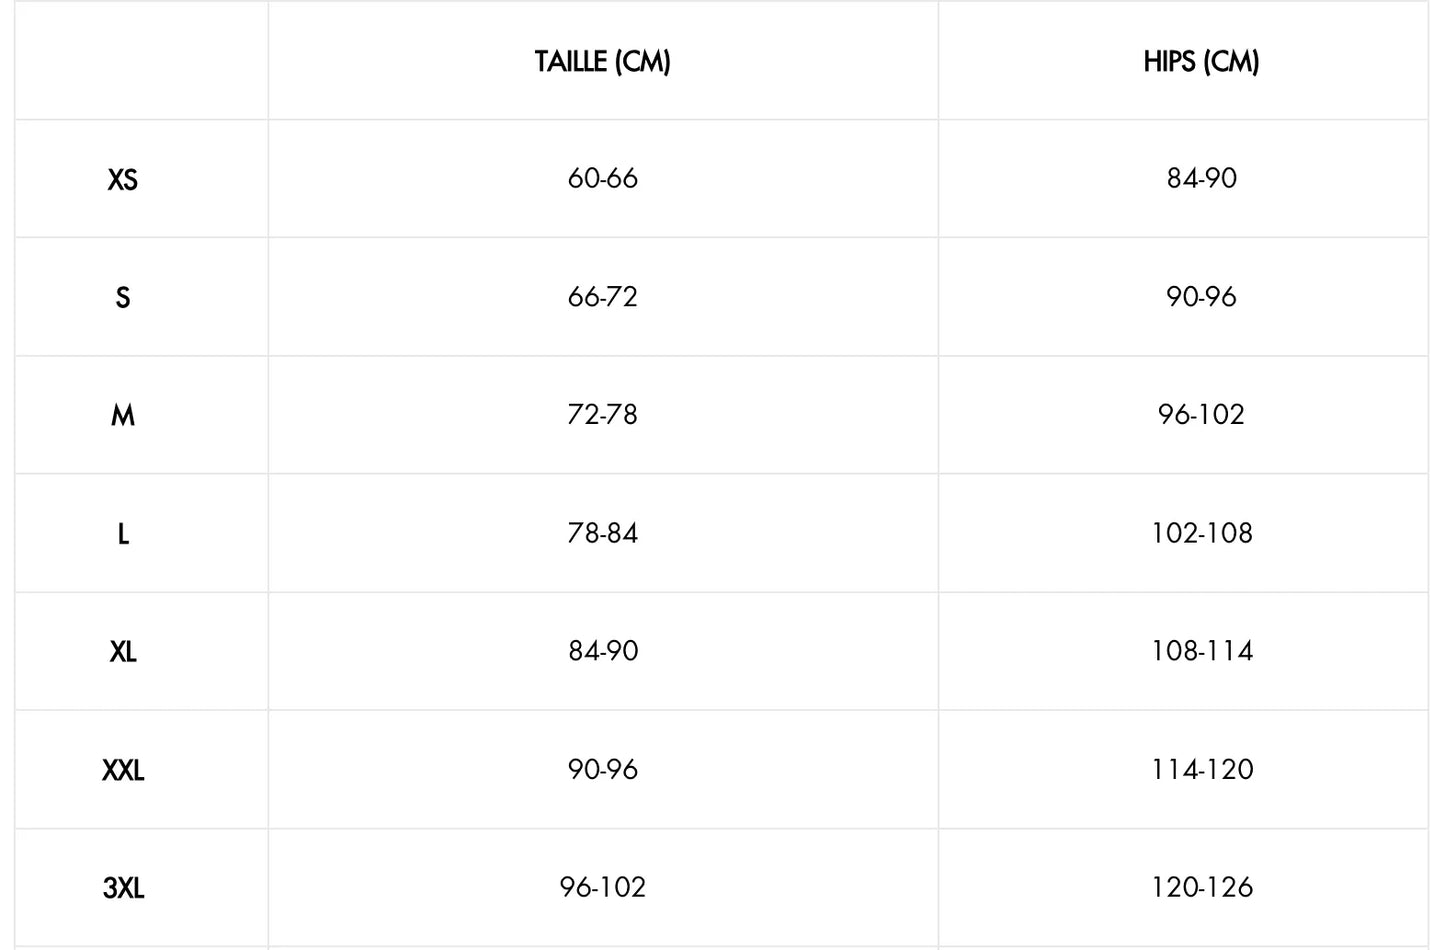Click the 90-96 hips value for S

coord(1201,297)
